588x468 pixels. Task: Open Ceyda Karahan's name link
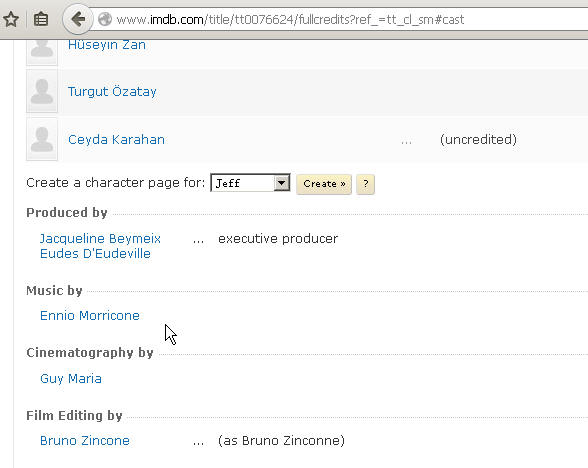pos(116,140)
